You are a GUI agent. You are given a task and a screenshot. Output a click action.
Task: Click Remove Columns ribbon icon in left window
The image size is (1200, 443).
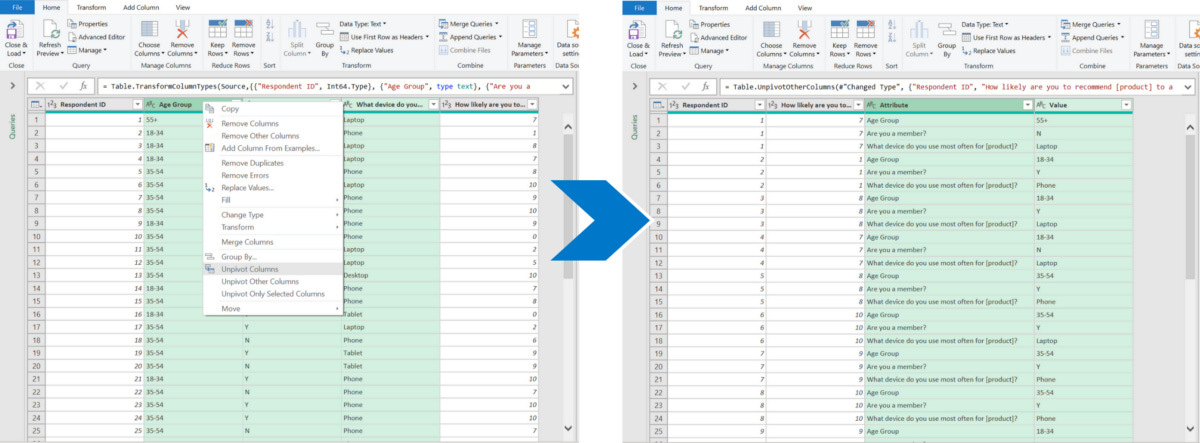(182, 29)
